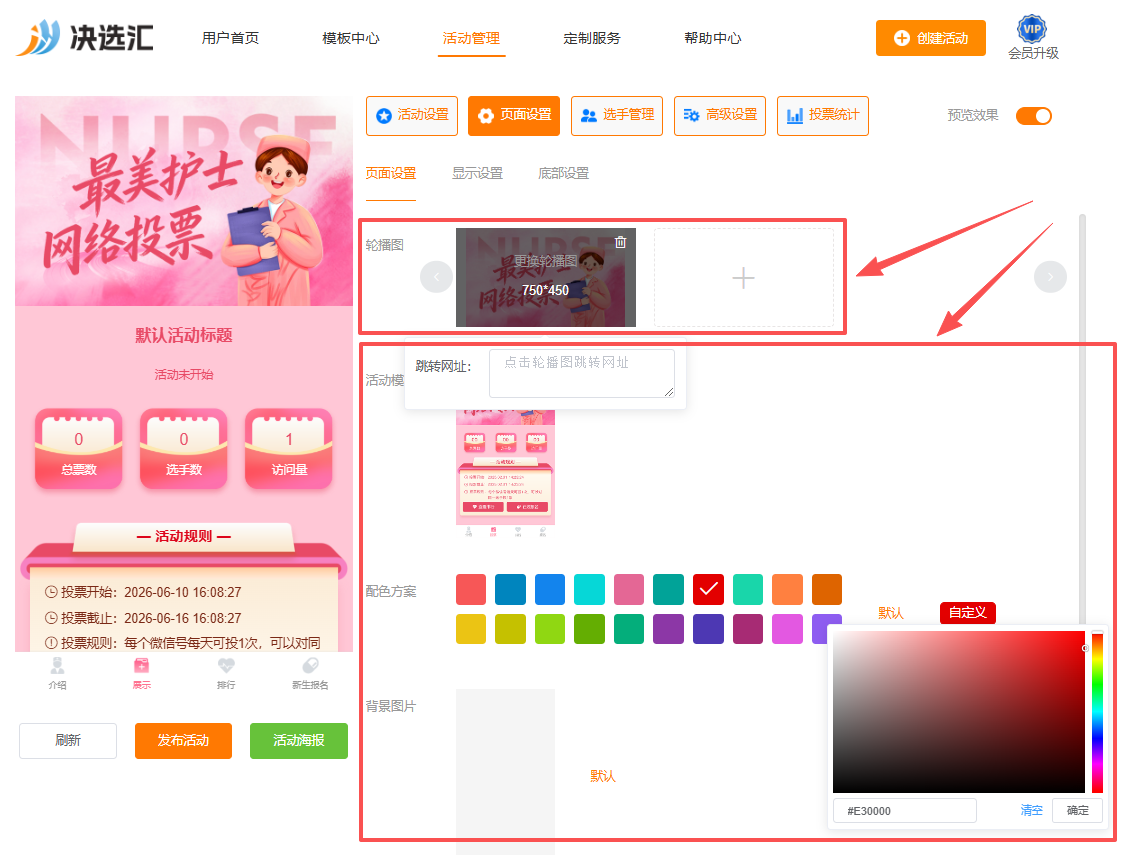Viewport: 1138px width, 855px height.
Task: Click the 活动规则 header banner
Action: pyautogui.click(x=184, y=536)
